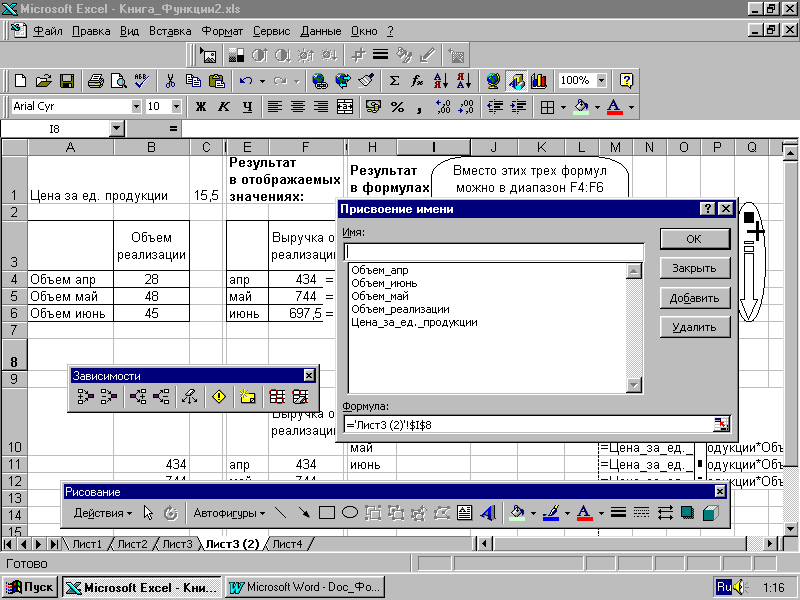Open the Формат menu
The image size is (800, 600).
click(x=222, y=31)
